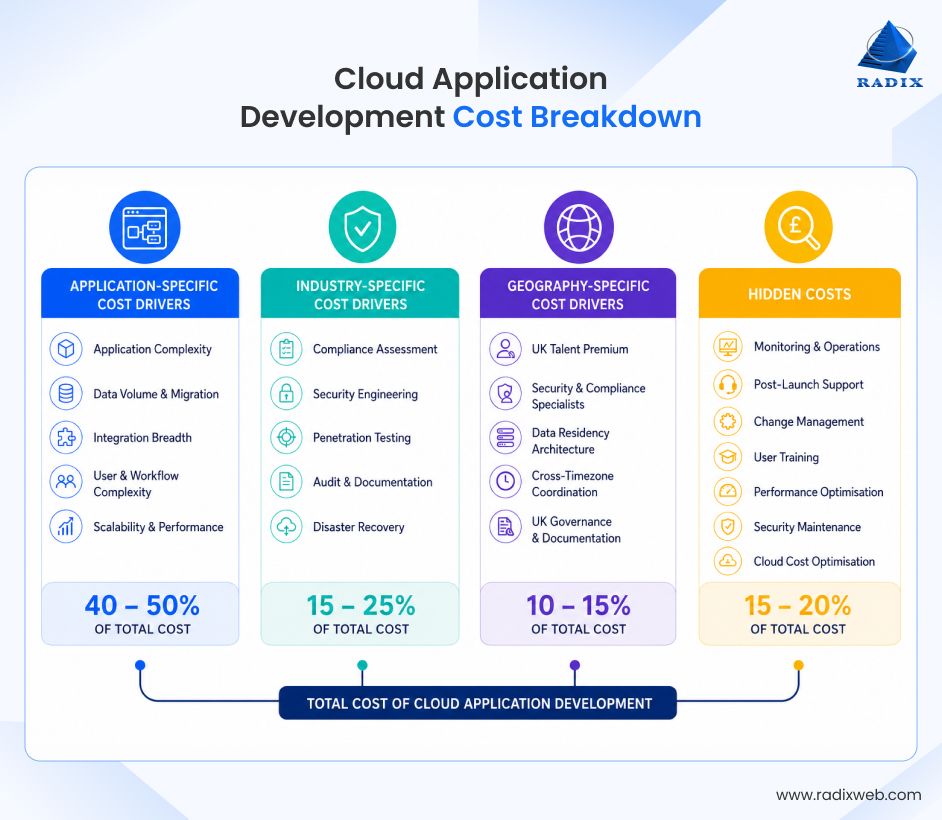This screenshot has width=942, height=820.
Task: Click the purple globe circle icon
Action: click(x=579, y=227)
